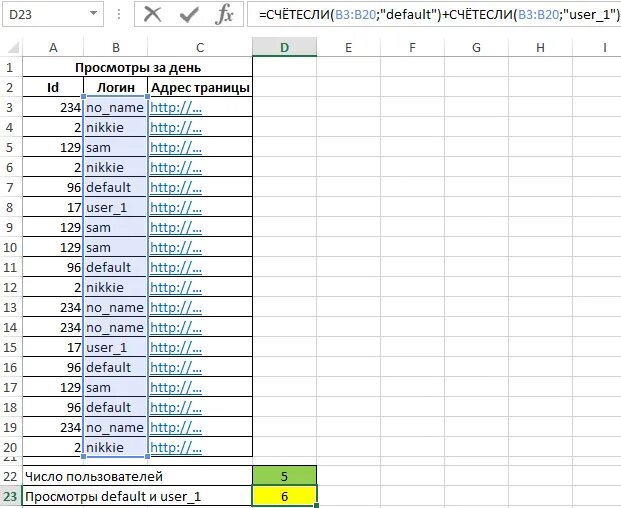Open the http link in row 9

click(x=176, y=227)
